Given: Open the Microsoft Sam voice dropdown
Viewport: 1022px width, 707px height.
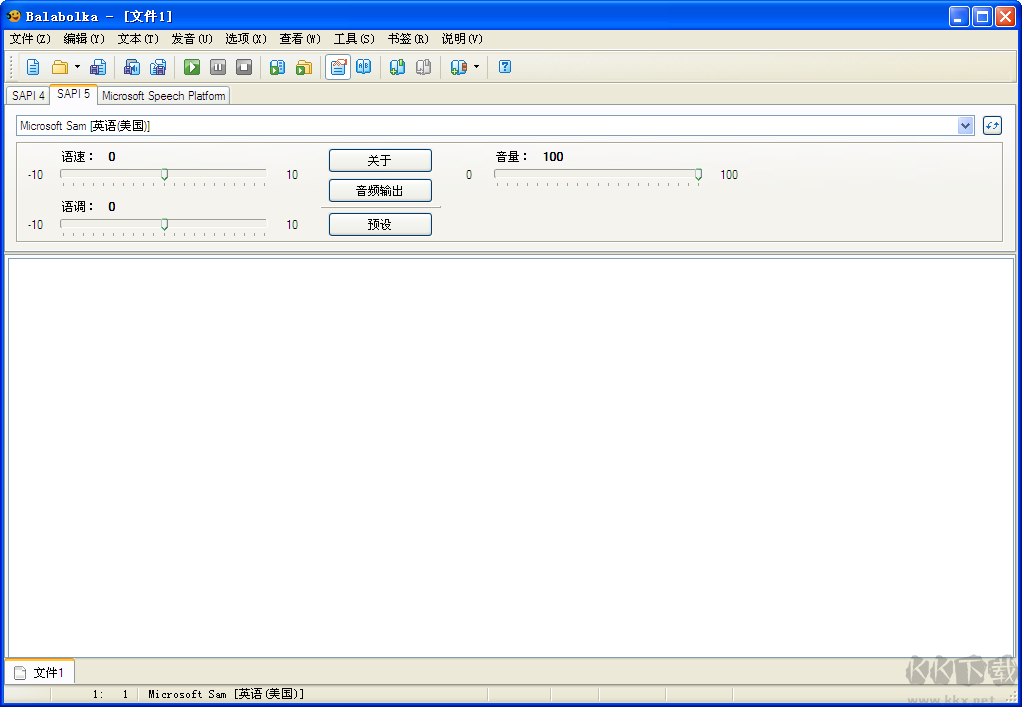Looking at the screenshot, I should point(966,125).
